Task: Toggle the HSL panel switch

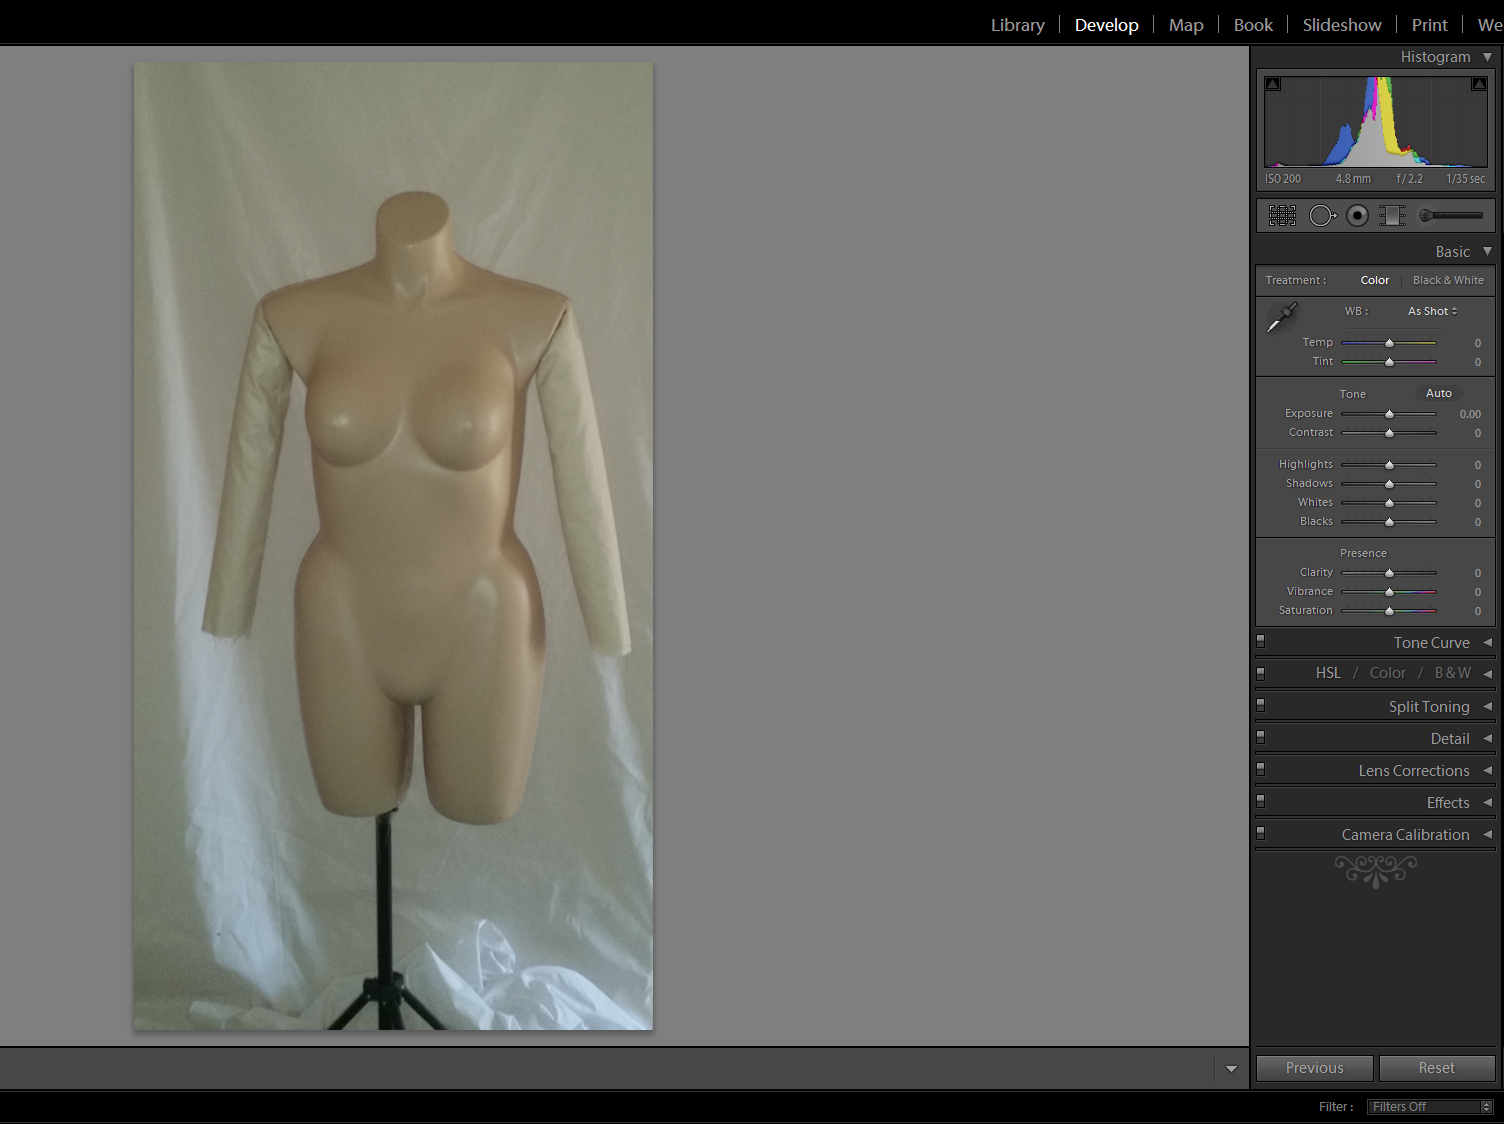Action: [x=1261, y=673]
